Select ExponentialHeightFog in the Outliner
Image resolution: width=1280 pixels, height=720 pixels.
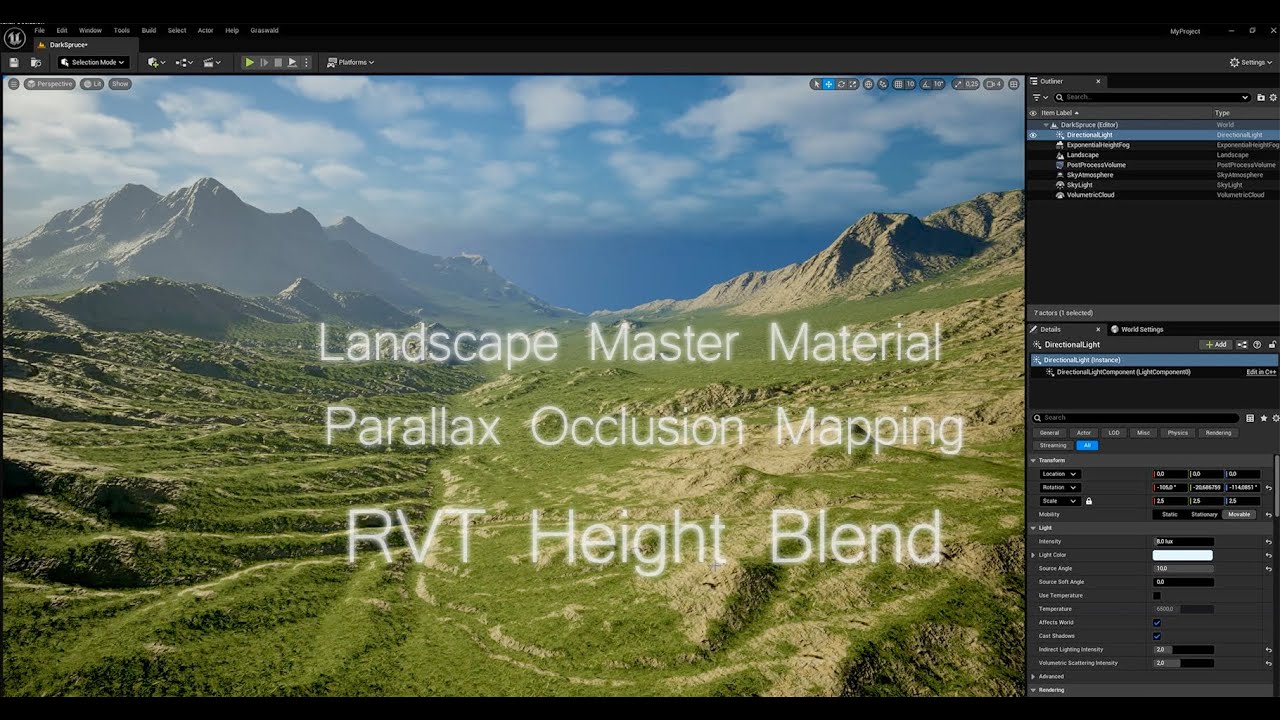pos(1097,145)
